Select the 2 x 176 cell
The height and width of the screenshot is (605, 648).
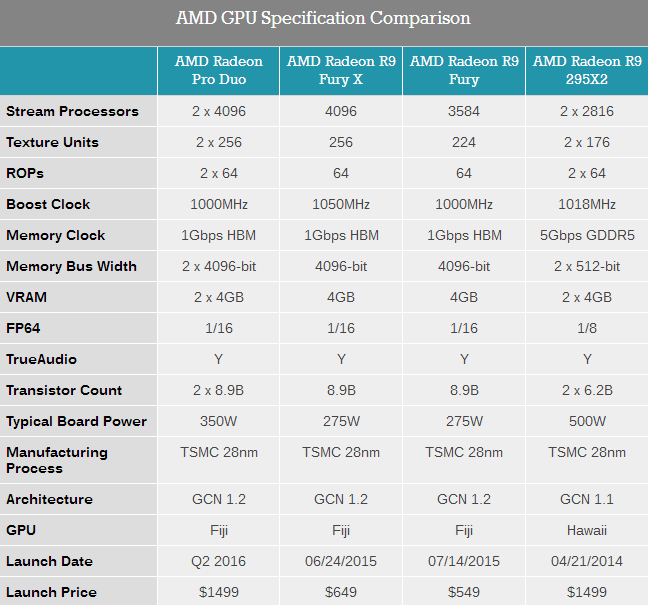tap(587, 142)
